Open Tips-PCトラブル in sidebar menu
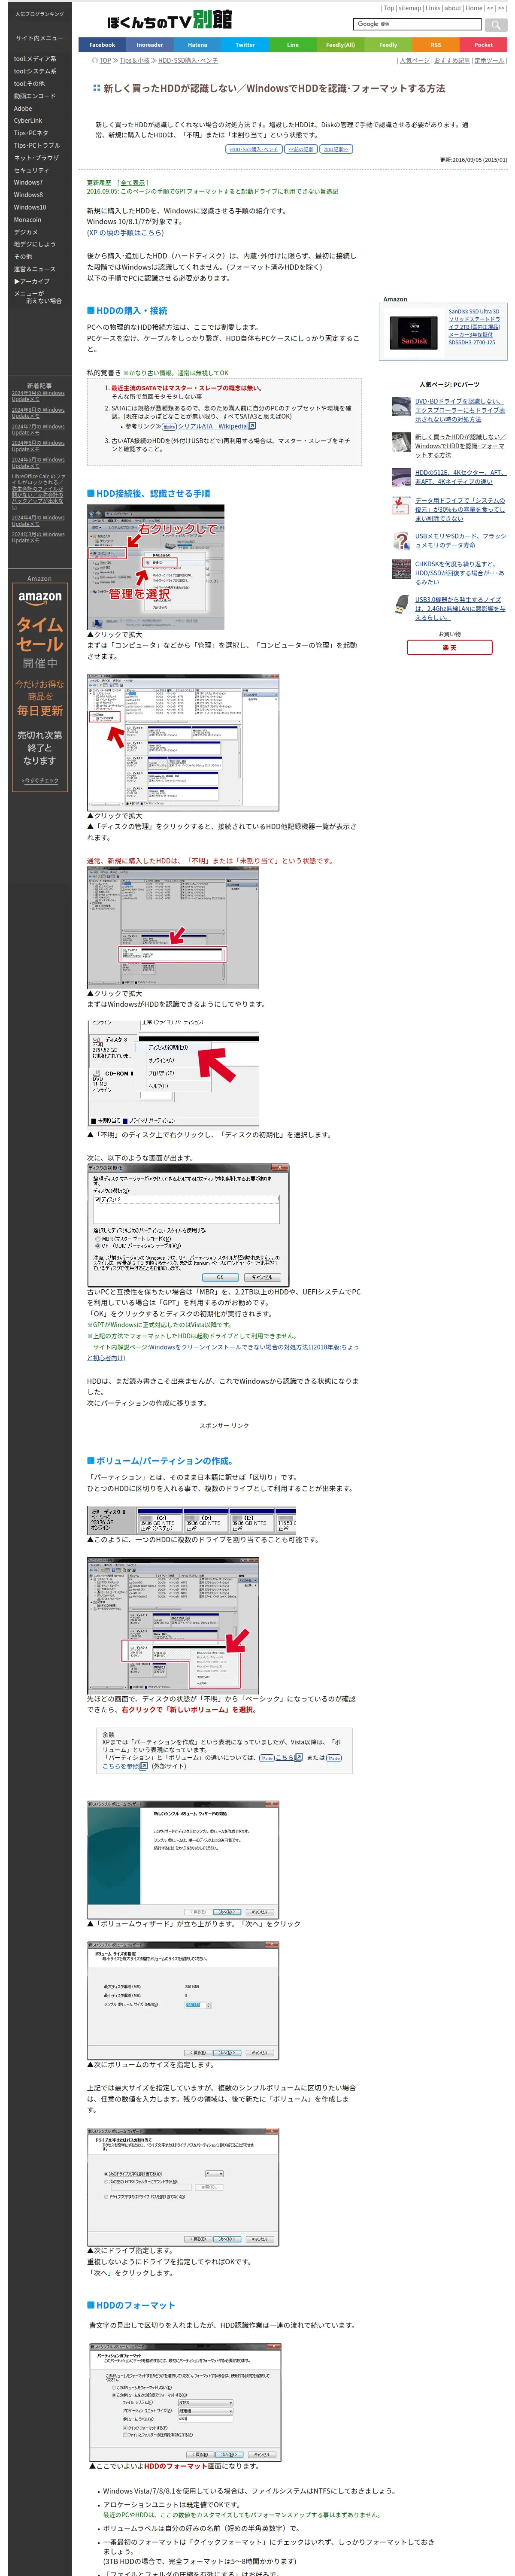Image resolution: width=515 pixels, height=2576 pixels. (x=36, y=145)
